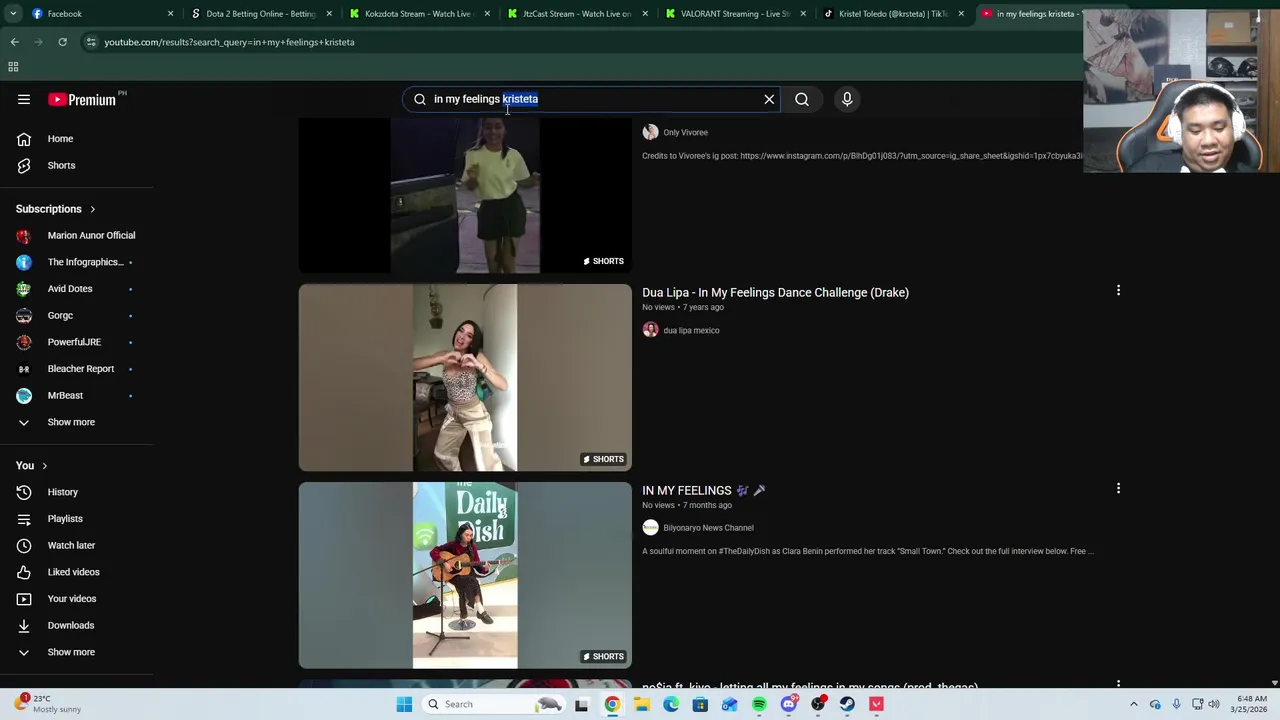The height and width of the screenshot is (720, 1280).
Task: Open Microsoft Edge from taskbar
Action: click(671, 704)
